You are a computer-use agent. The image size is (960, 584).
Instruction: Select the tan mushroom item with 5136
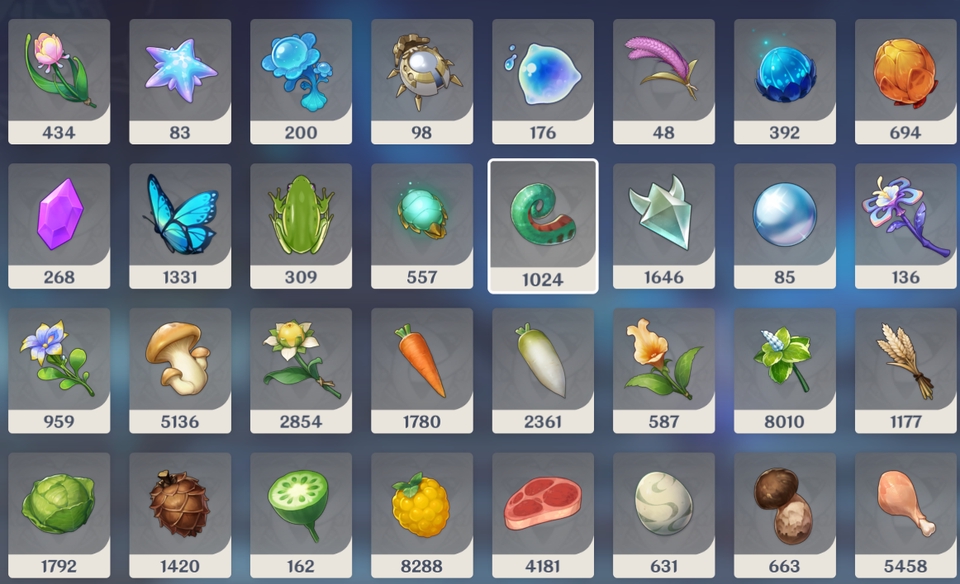(x=180, y=370)
